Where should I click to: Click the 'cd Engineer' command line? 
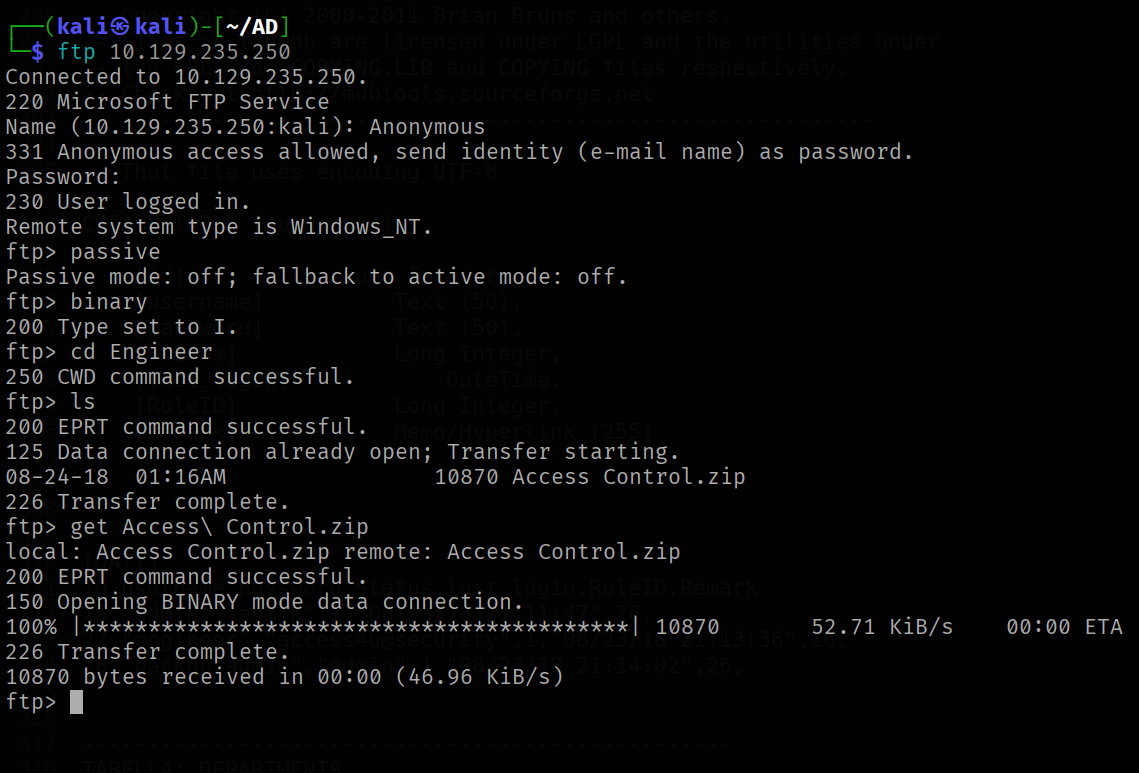point(142,352)
